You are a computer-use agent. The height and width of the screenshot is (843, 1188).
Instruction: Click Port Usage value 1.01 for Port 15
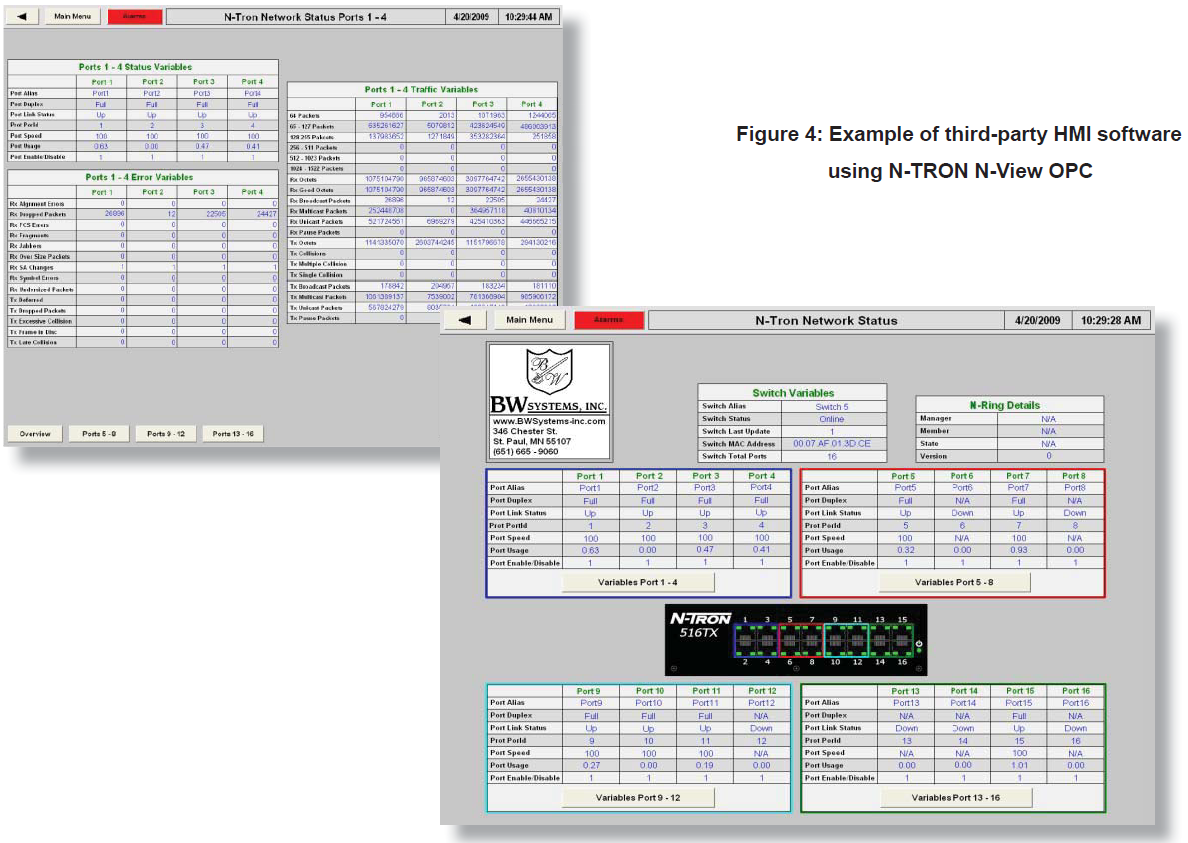pyautogui.click(x=1020, y=766)
